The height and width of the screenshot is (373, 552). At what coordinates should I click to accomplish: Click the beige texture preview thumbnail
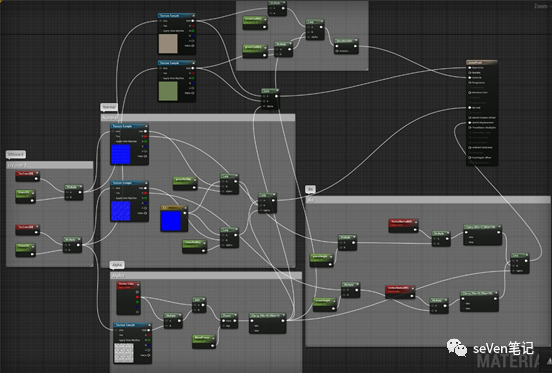coord(168,44)
